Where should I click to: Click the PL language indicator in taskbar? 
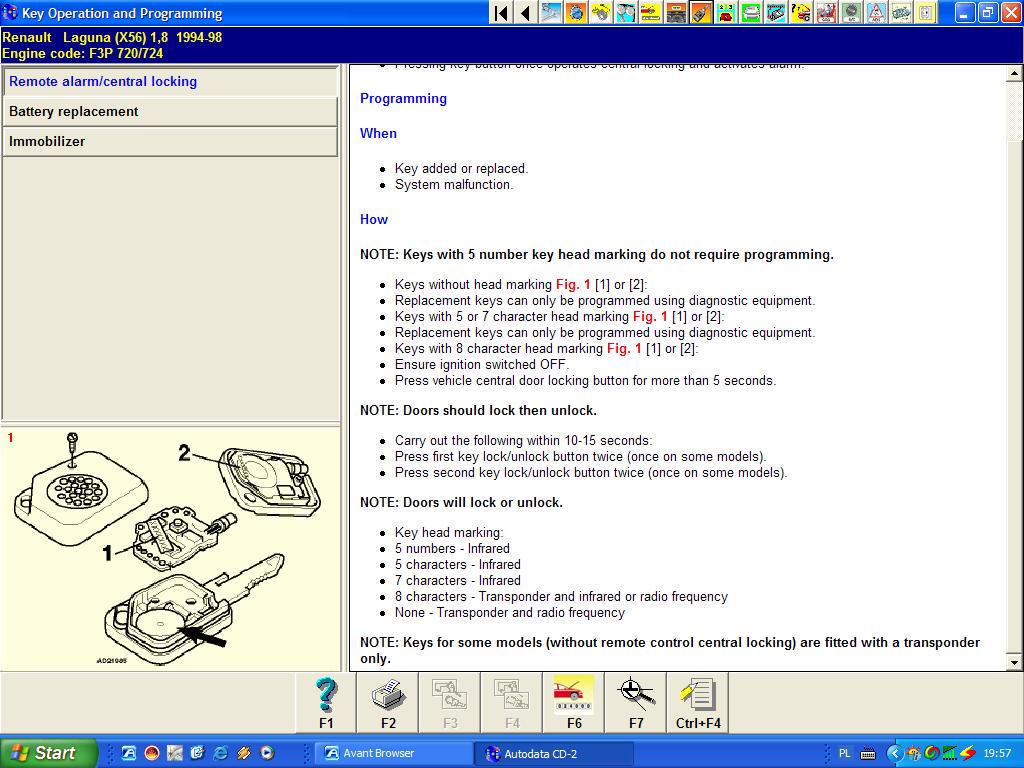[844, 754]
